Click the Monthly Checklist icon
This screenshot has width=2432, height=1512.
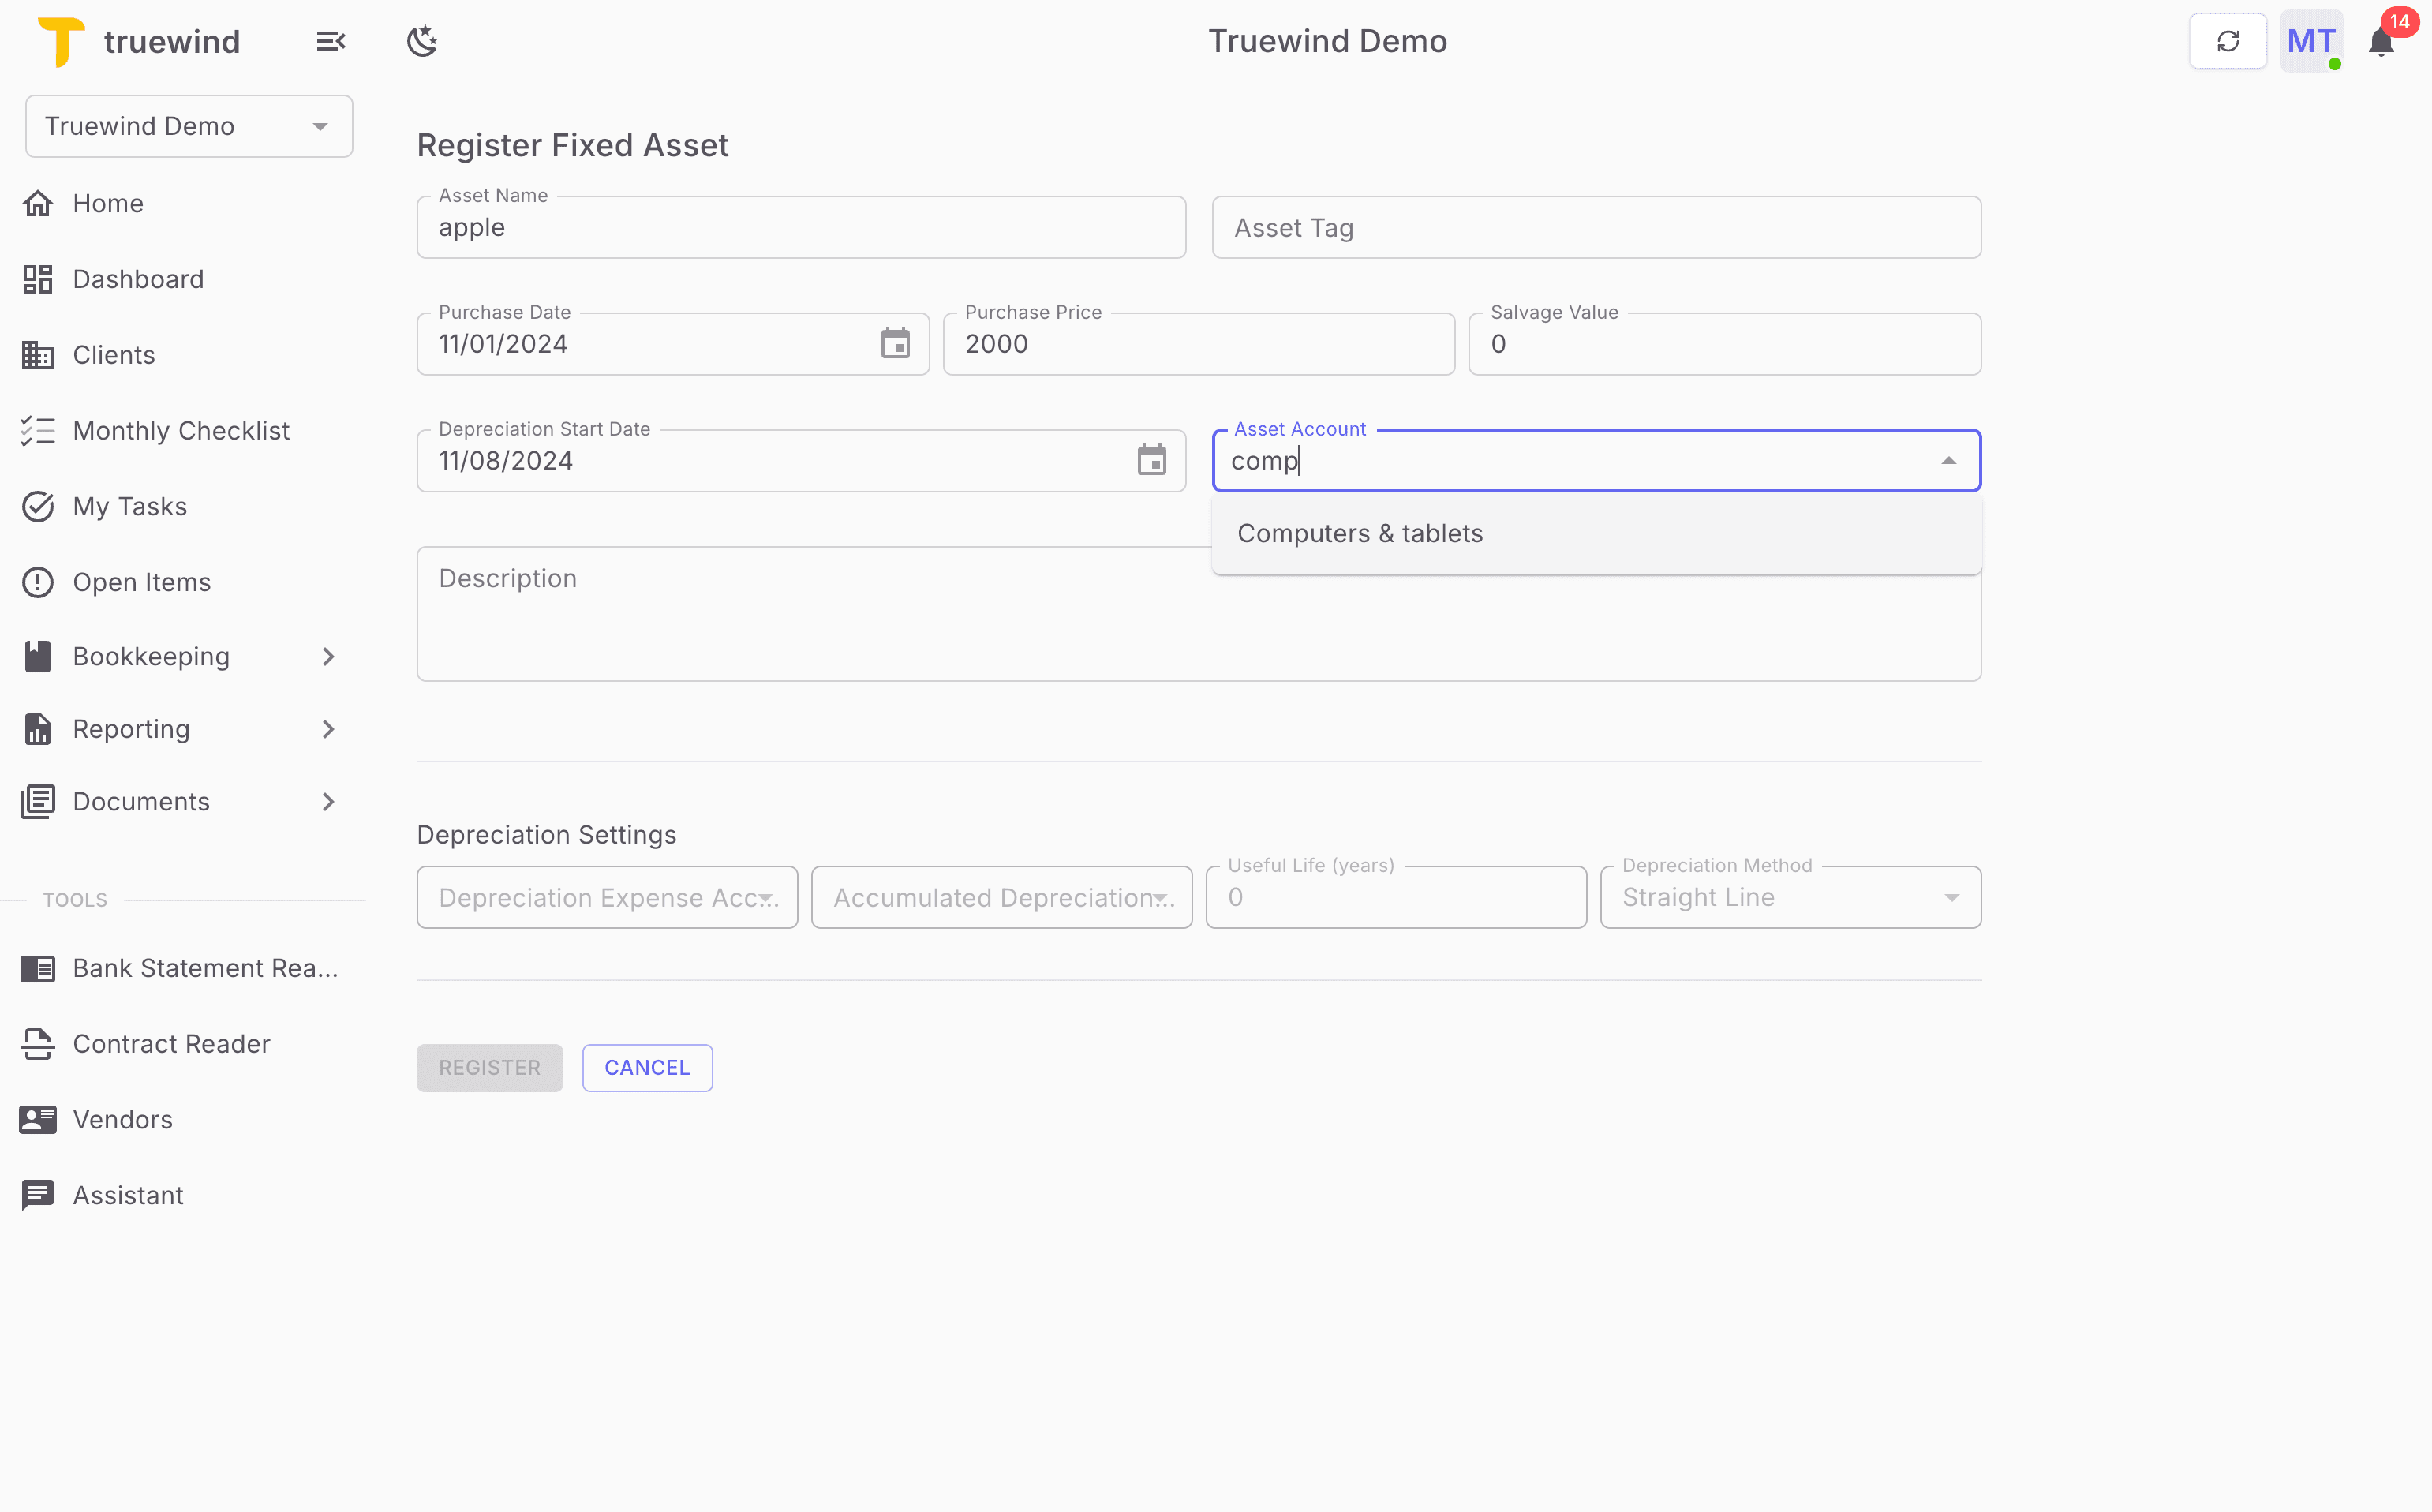(38, 430)
